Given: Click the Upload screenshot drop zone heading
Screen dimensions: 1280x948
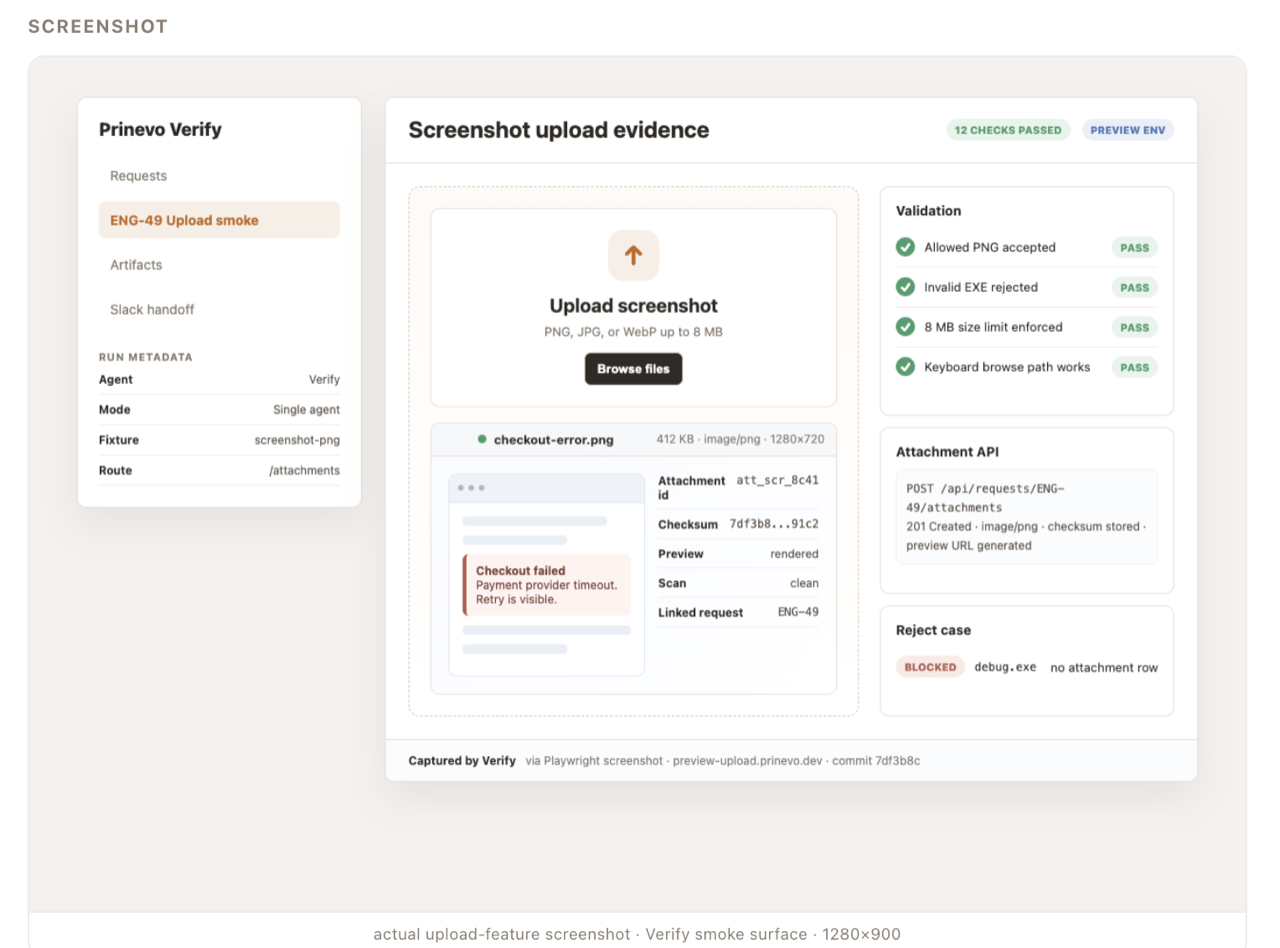Looking at the screenshot, I should point(633,306).
